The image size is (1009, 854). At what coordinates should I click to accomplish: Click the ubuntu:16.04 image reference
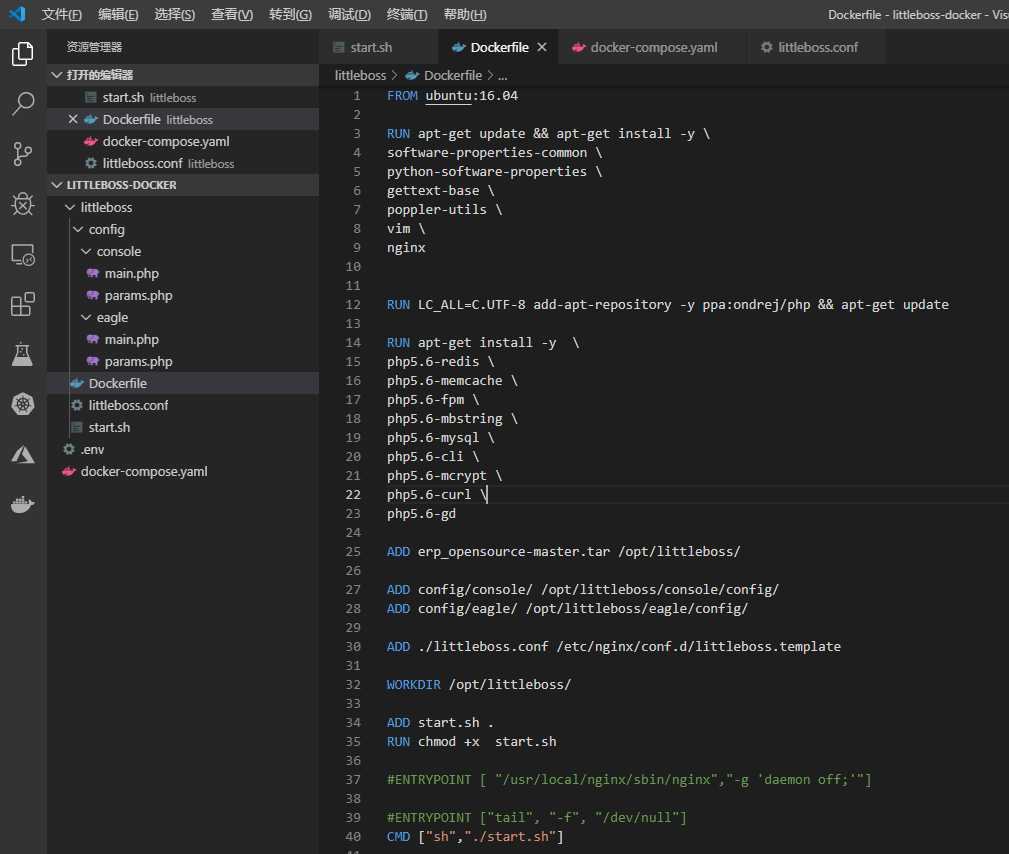point(471,95)
